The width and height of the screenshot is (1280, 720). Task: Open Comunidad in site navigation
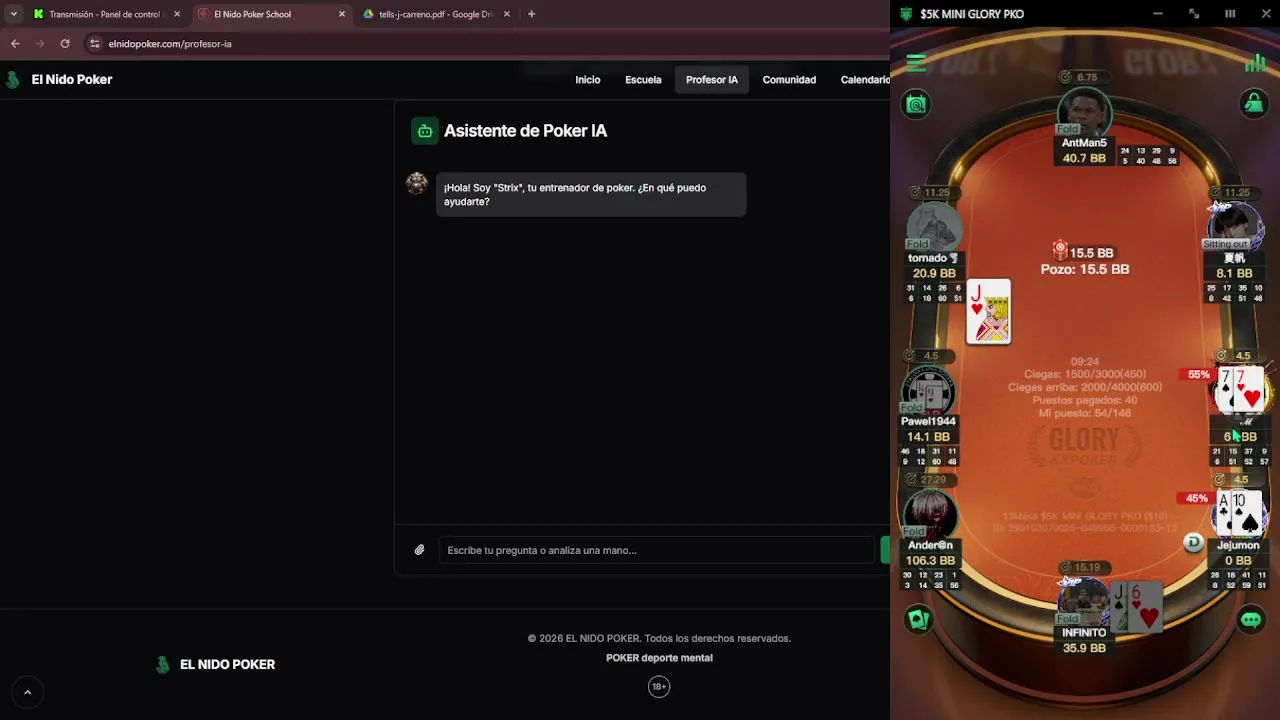[x=789, y=80]
